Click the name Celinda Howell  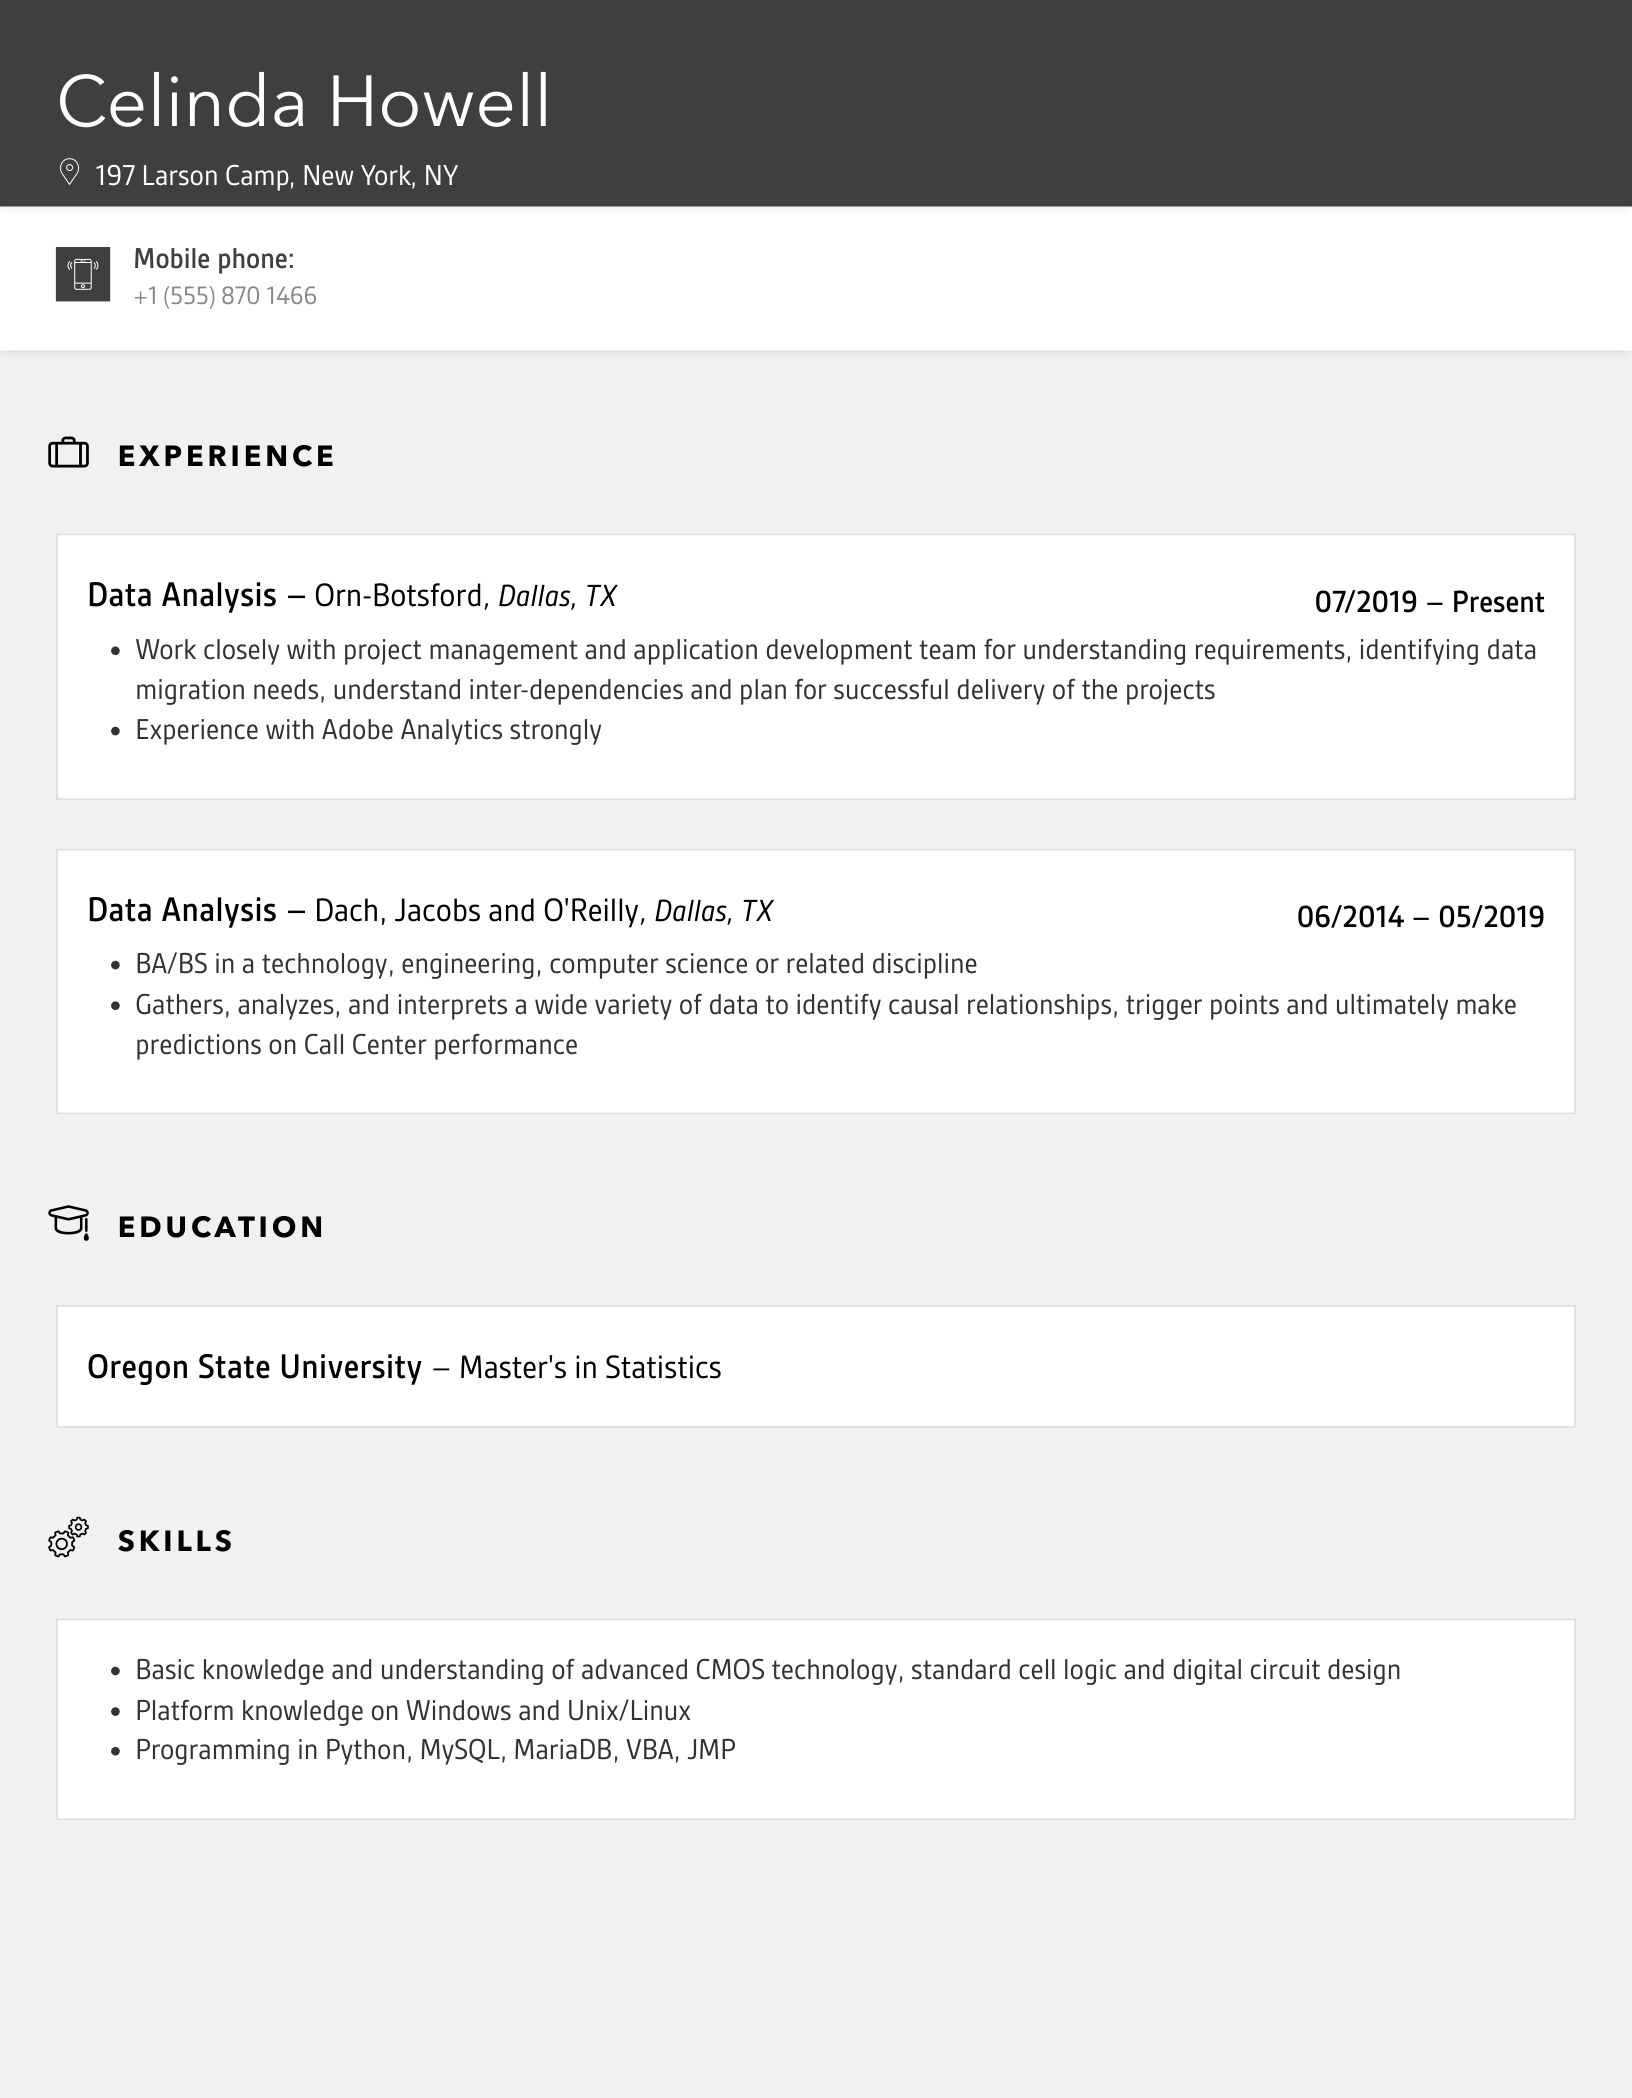(303, 102)
